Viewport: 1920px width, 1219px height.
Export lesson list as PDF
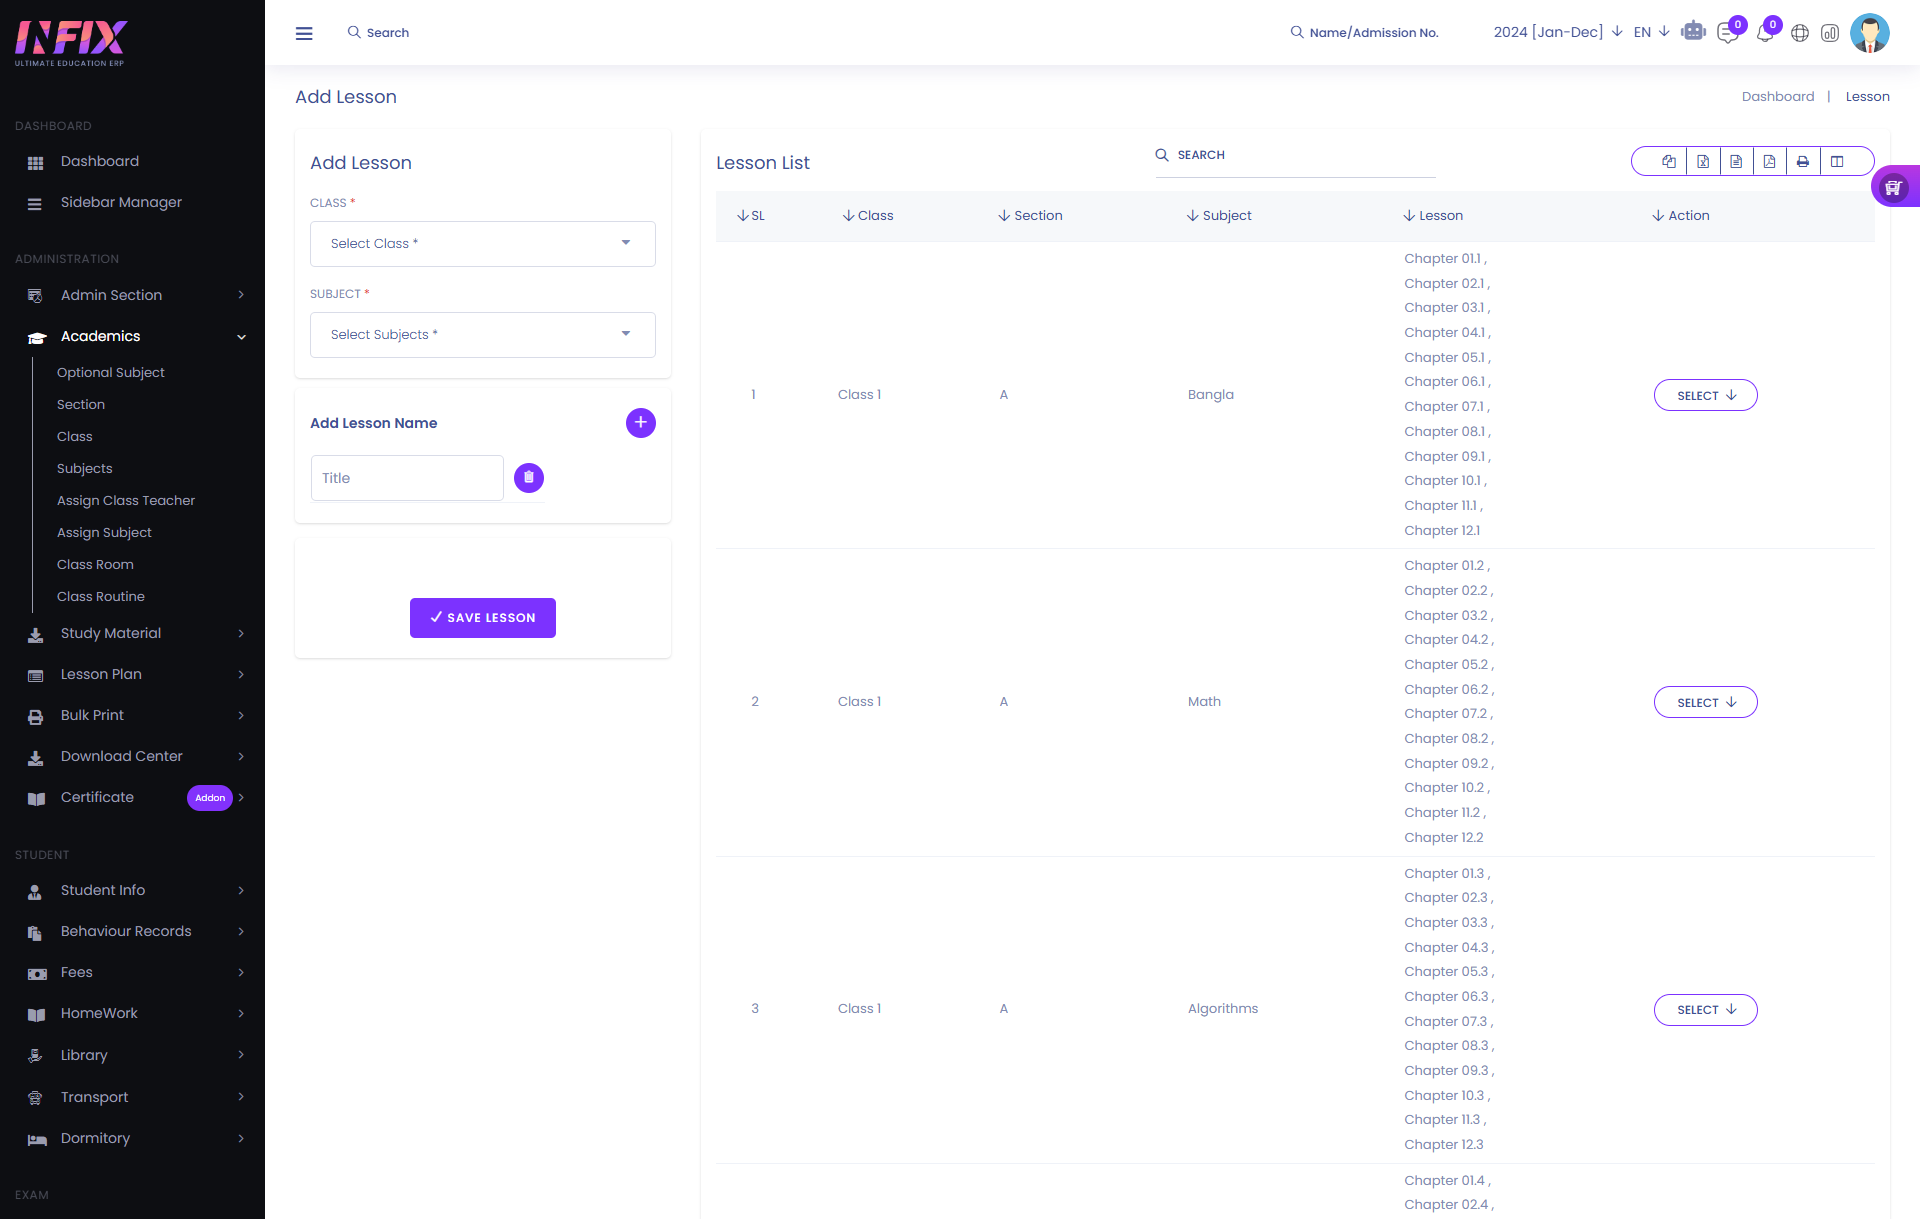pyautogui.click(x=1769, y=161)
